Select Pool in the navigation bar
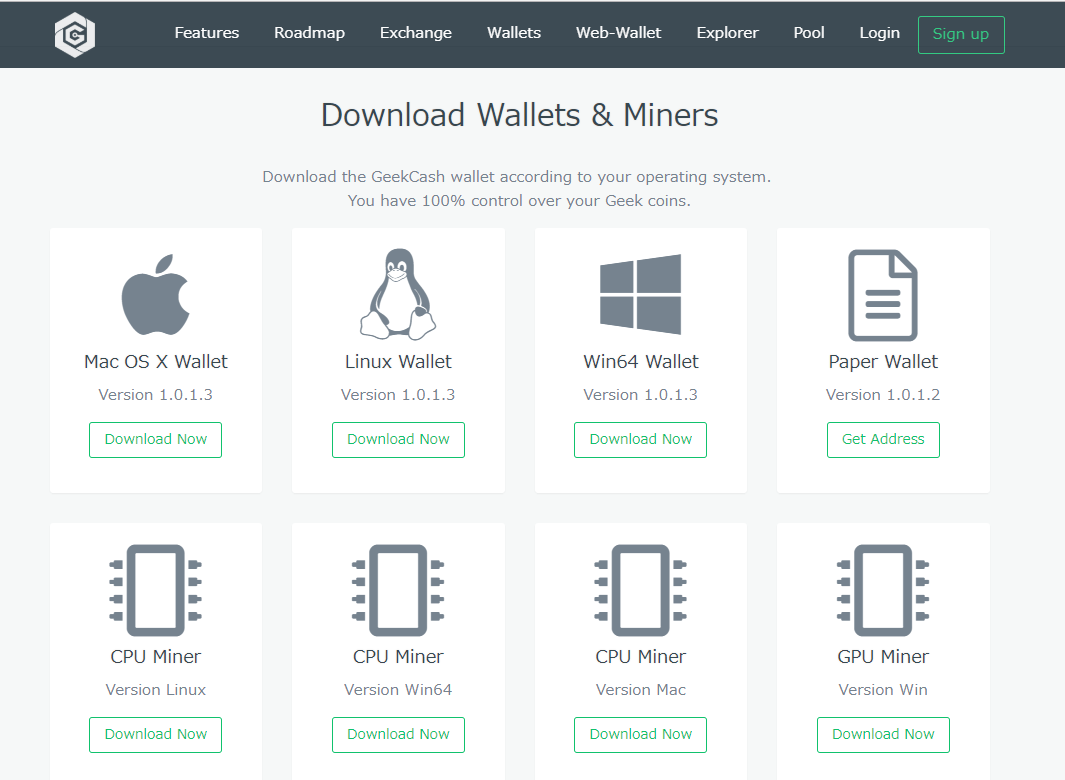 (x=809, y=33)
